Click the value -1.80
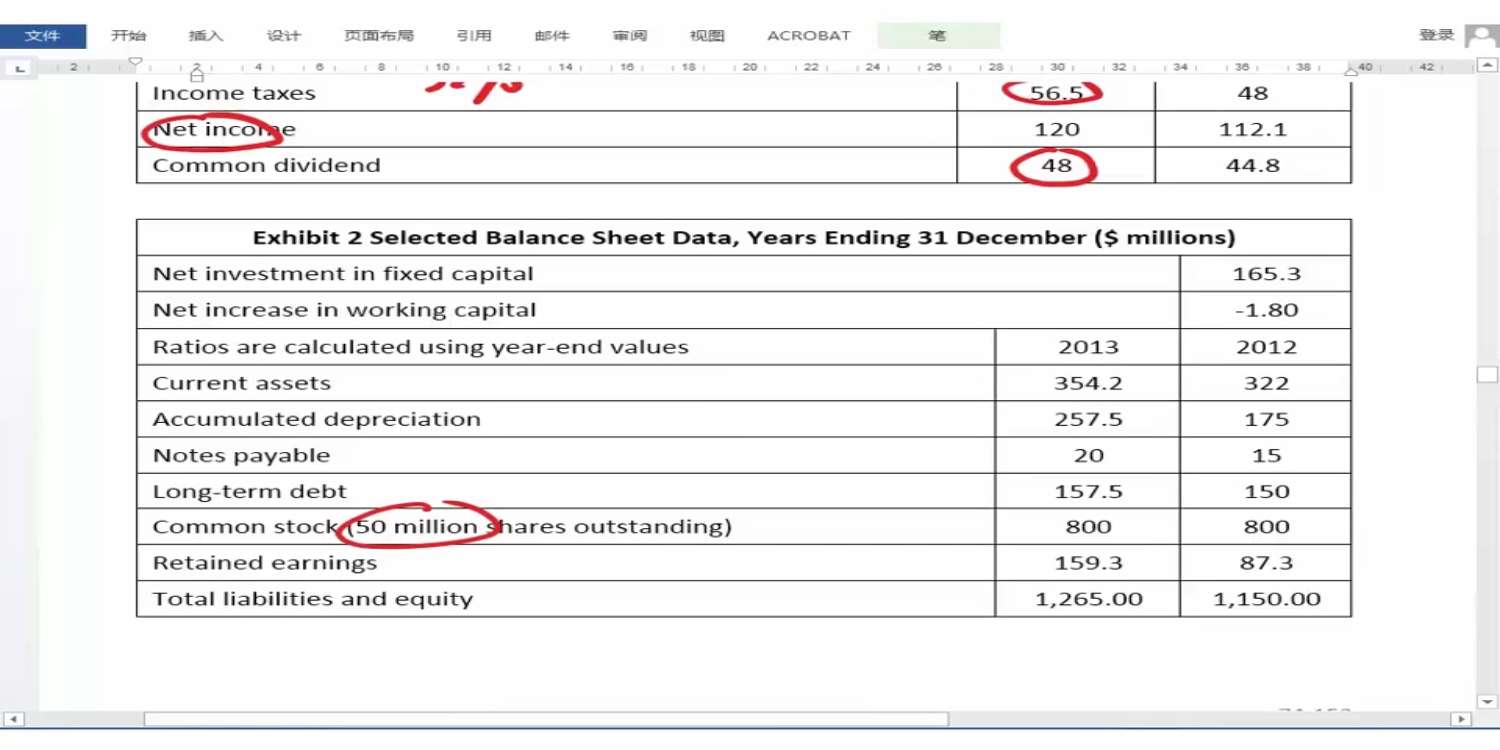Viewport: 1500px width, 750px height. click(x=1267, y=310)
